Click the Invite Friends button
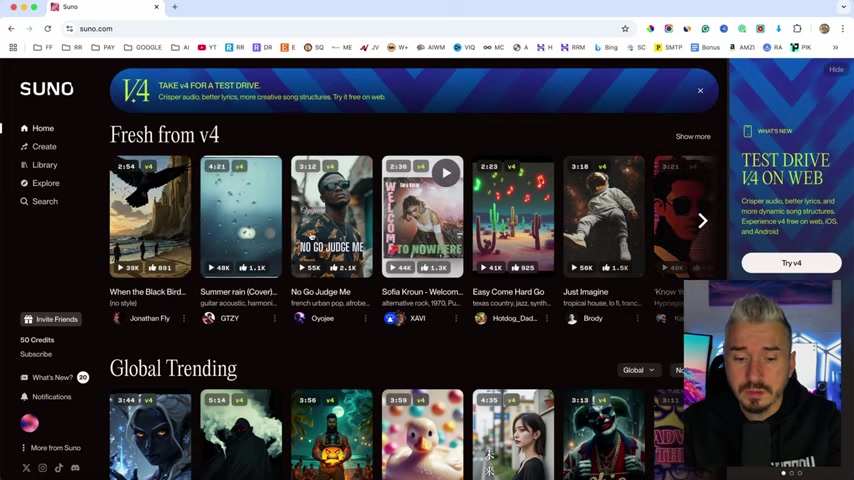The width and height of the screenshot is (854, 480). 51,319
